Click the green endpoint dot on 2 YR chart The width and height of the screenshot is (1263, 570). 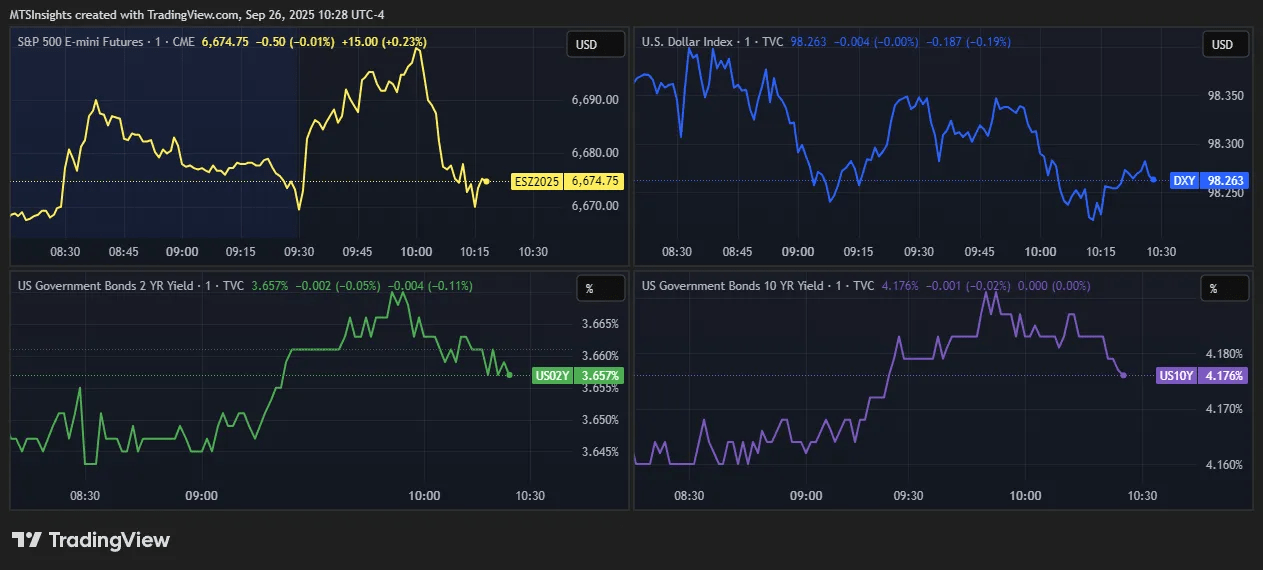[x=510, y=375]
